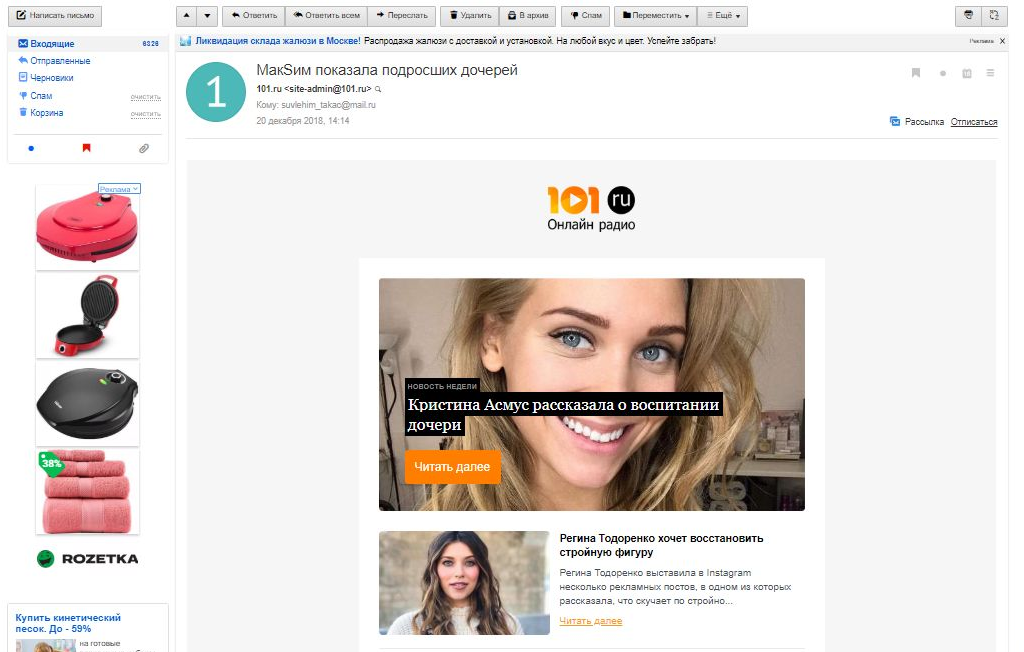Viewport: 1024px width, 652px height.
Task: Open the pink towels ad thumbnail
Action: point(87,490)
